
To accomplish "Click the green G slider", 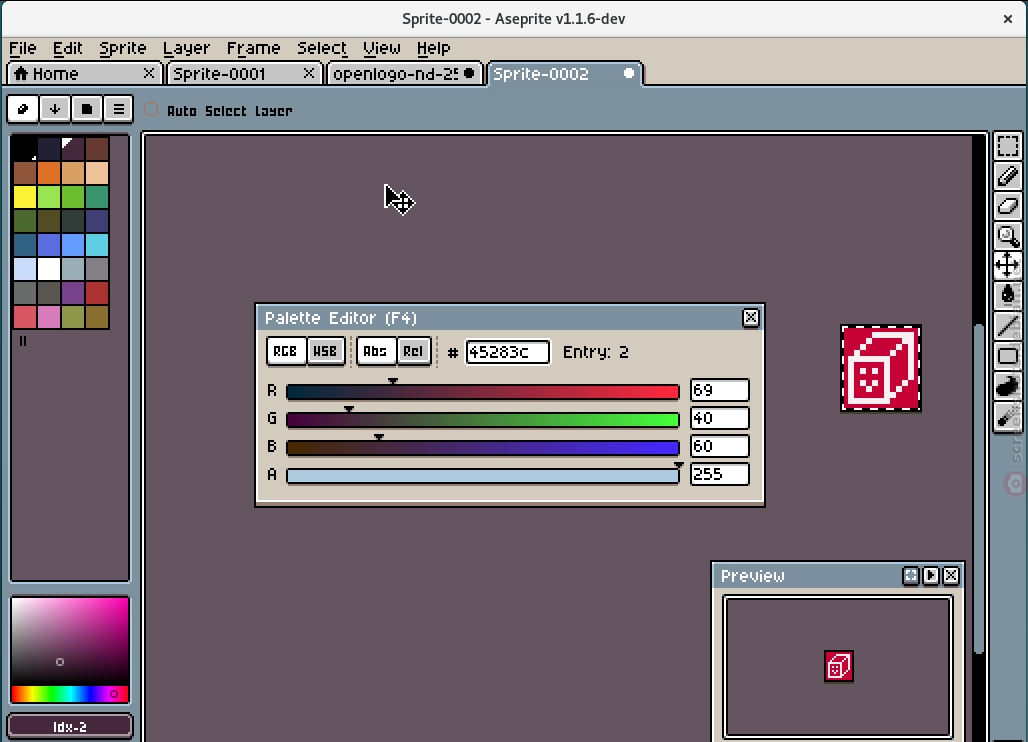I will click(483, 420).
